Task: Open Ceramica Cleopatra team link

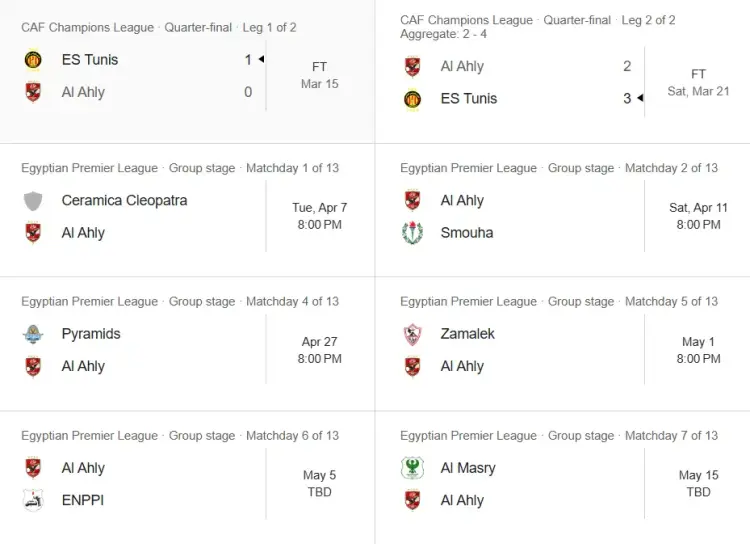Action: coord(124,201)
